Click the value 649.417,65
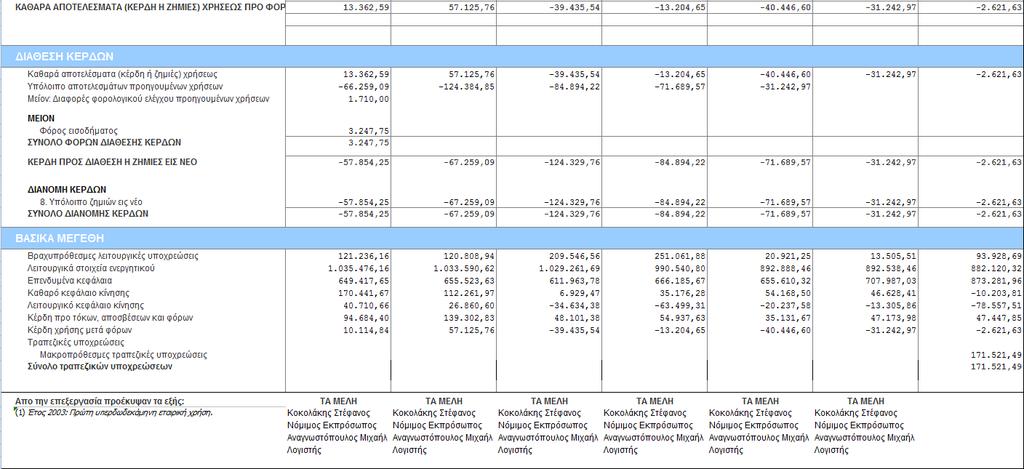This screenshot has width=1024, height=469. [364, 281]
